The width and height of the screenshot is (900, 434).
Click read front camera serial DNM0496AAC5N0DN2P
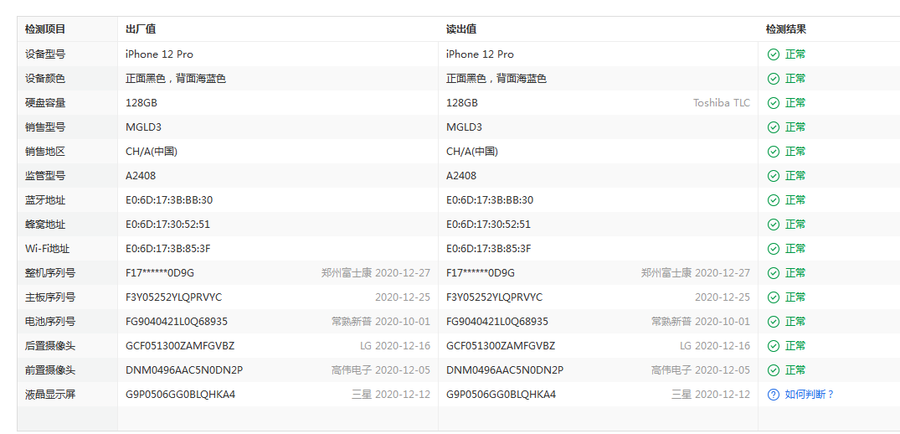[505, 370]
